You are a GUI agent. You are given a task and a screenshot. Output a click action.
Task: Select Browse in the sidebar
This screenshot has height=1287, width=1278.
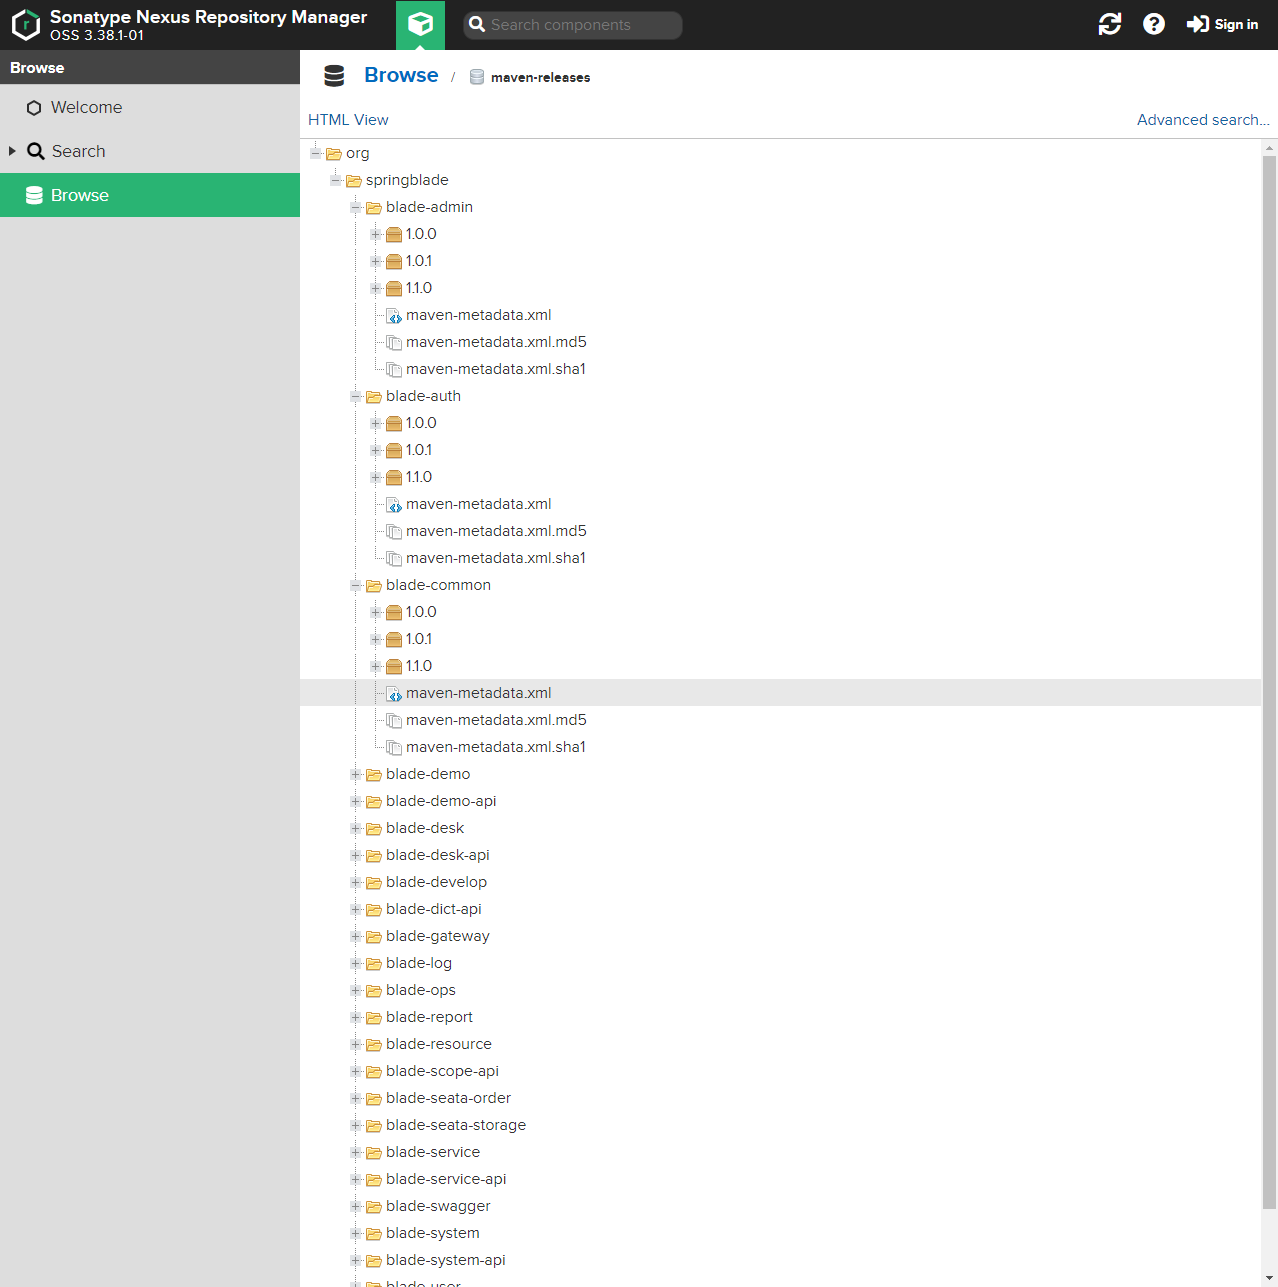150,195
